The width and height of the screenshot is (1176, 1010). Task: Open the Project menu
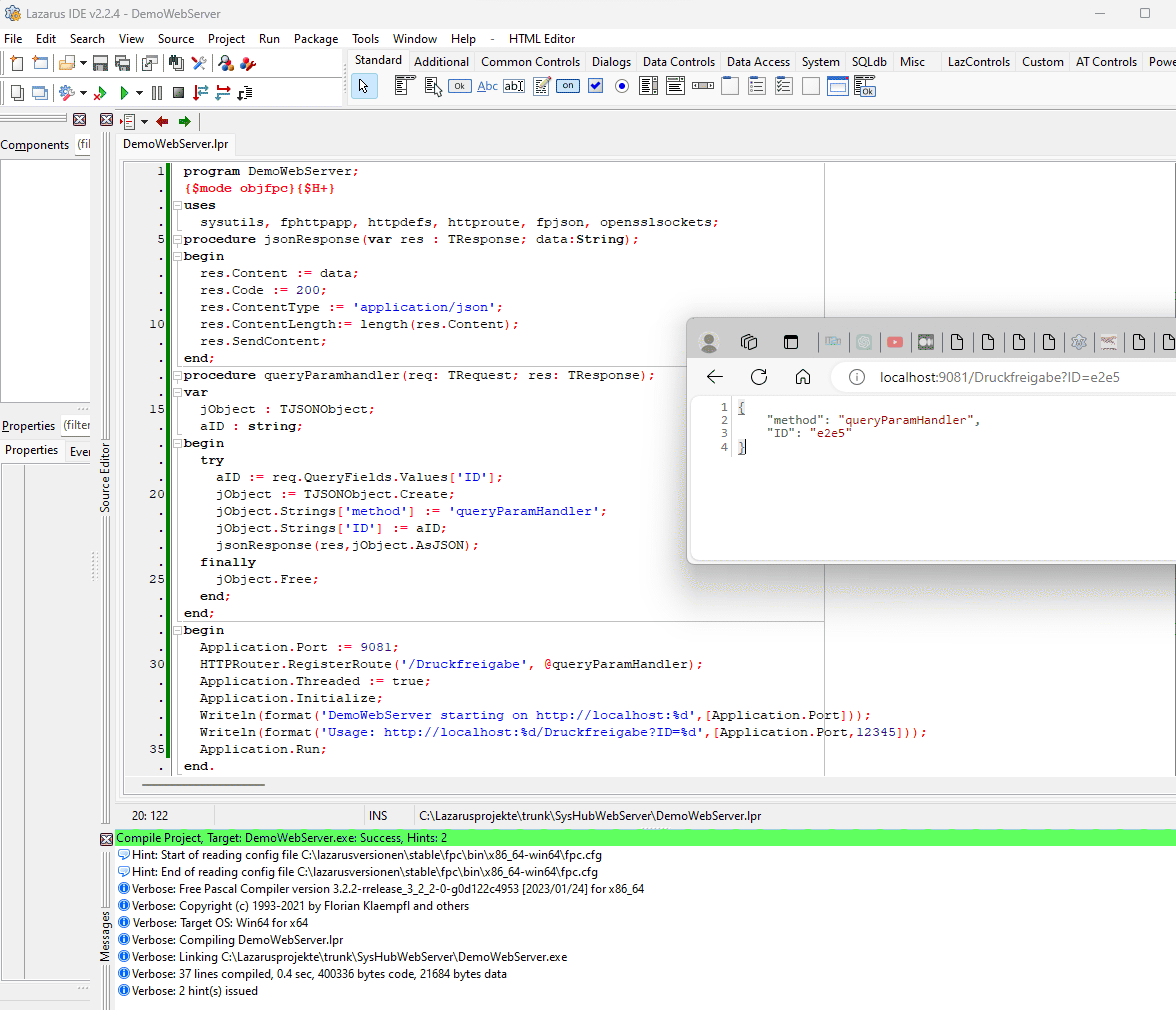click(226, 39)
